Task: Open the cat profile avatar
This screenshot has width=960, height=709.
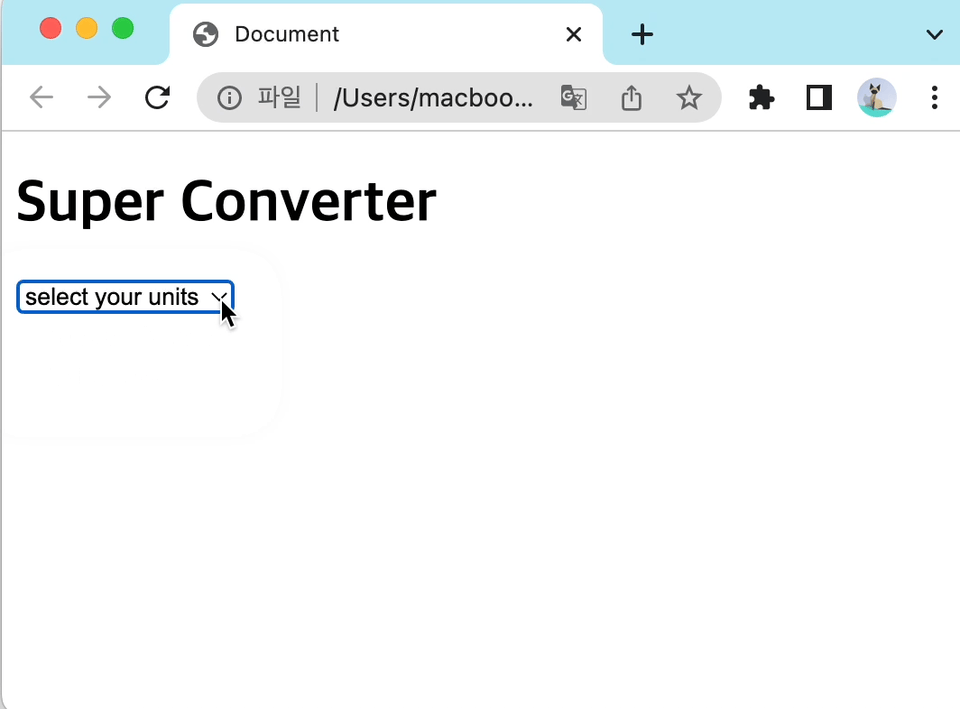Action: pos(877,97)
